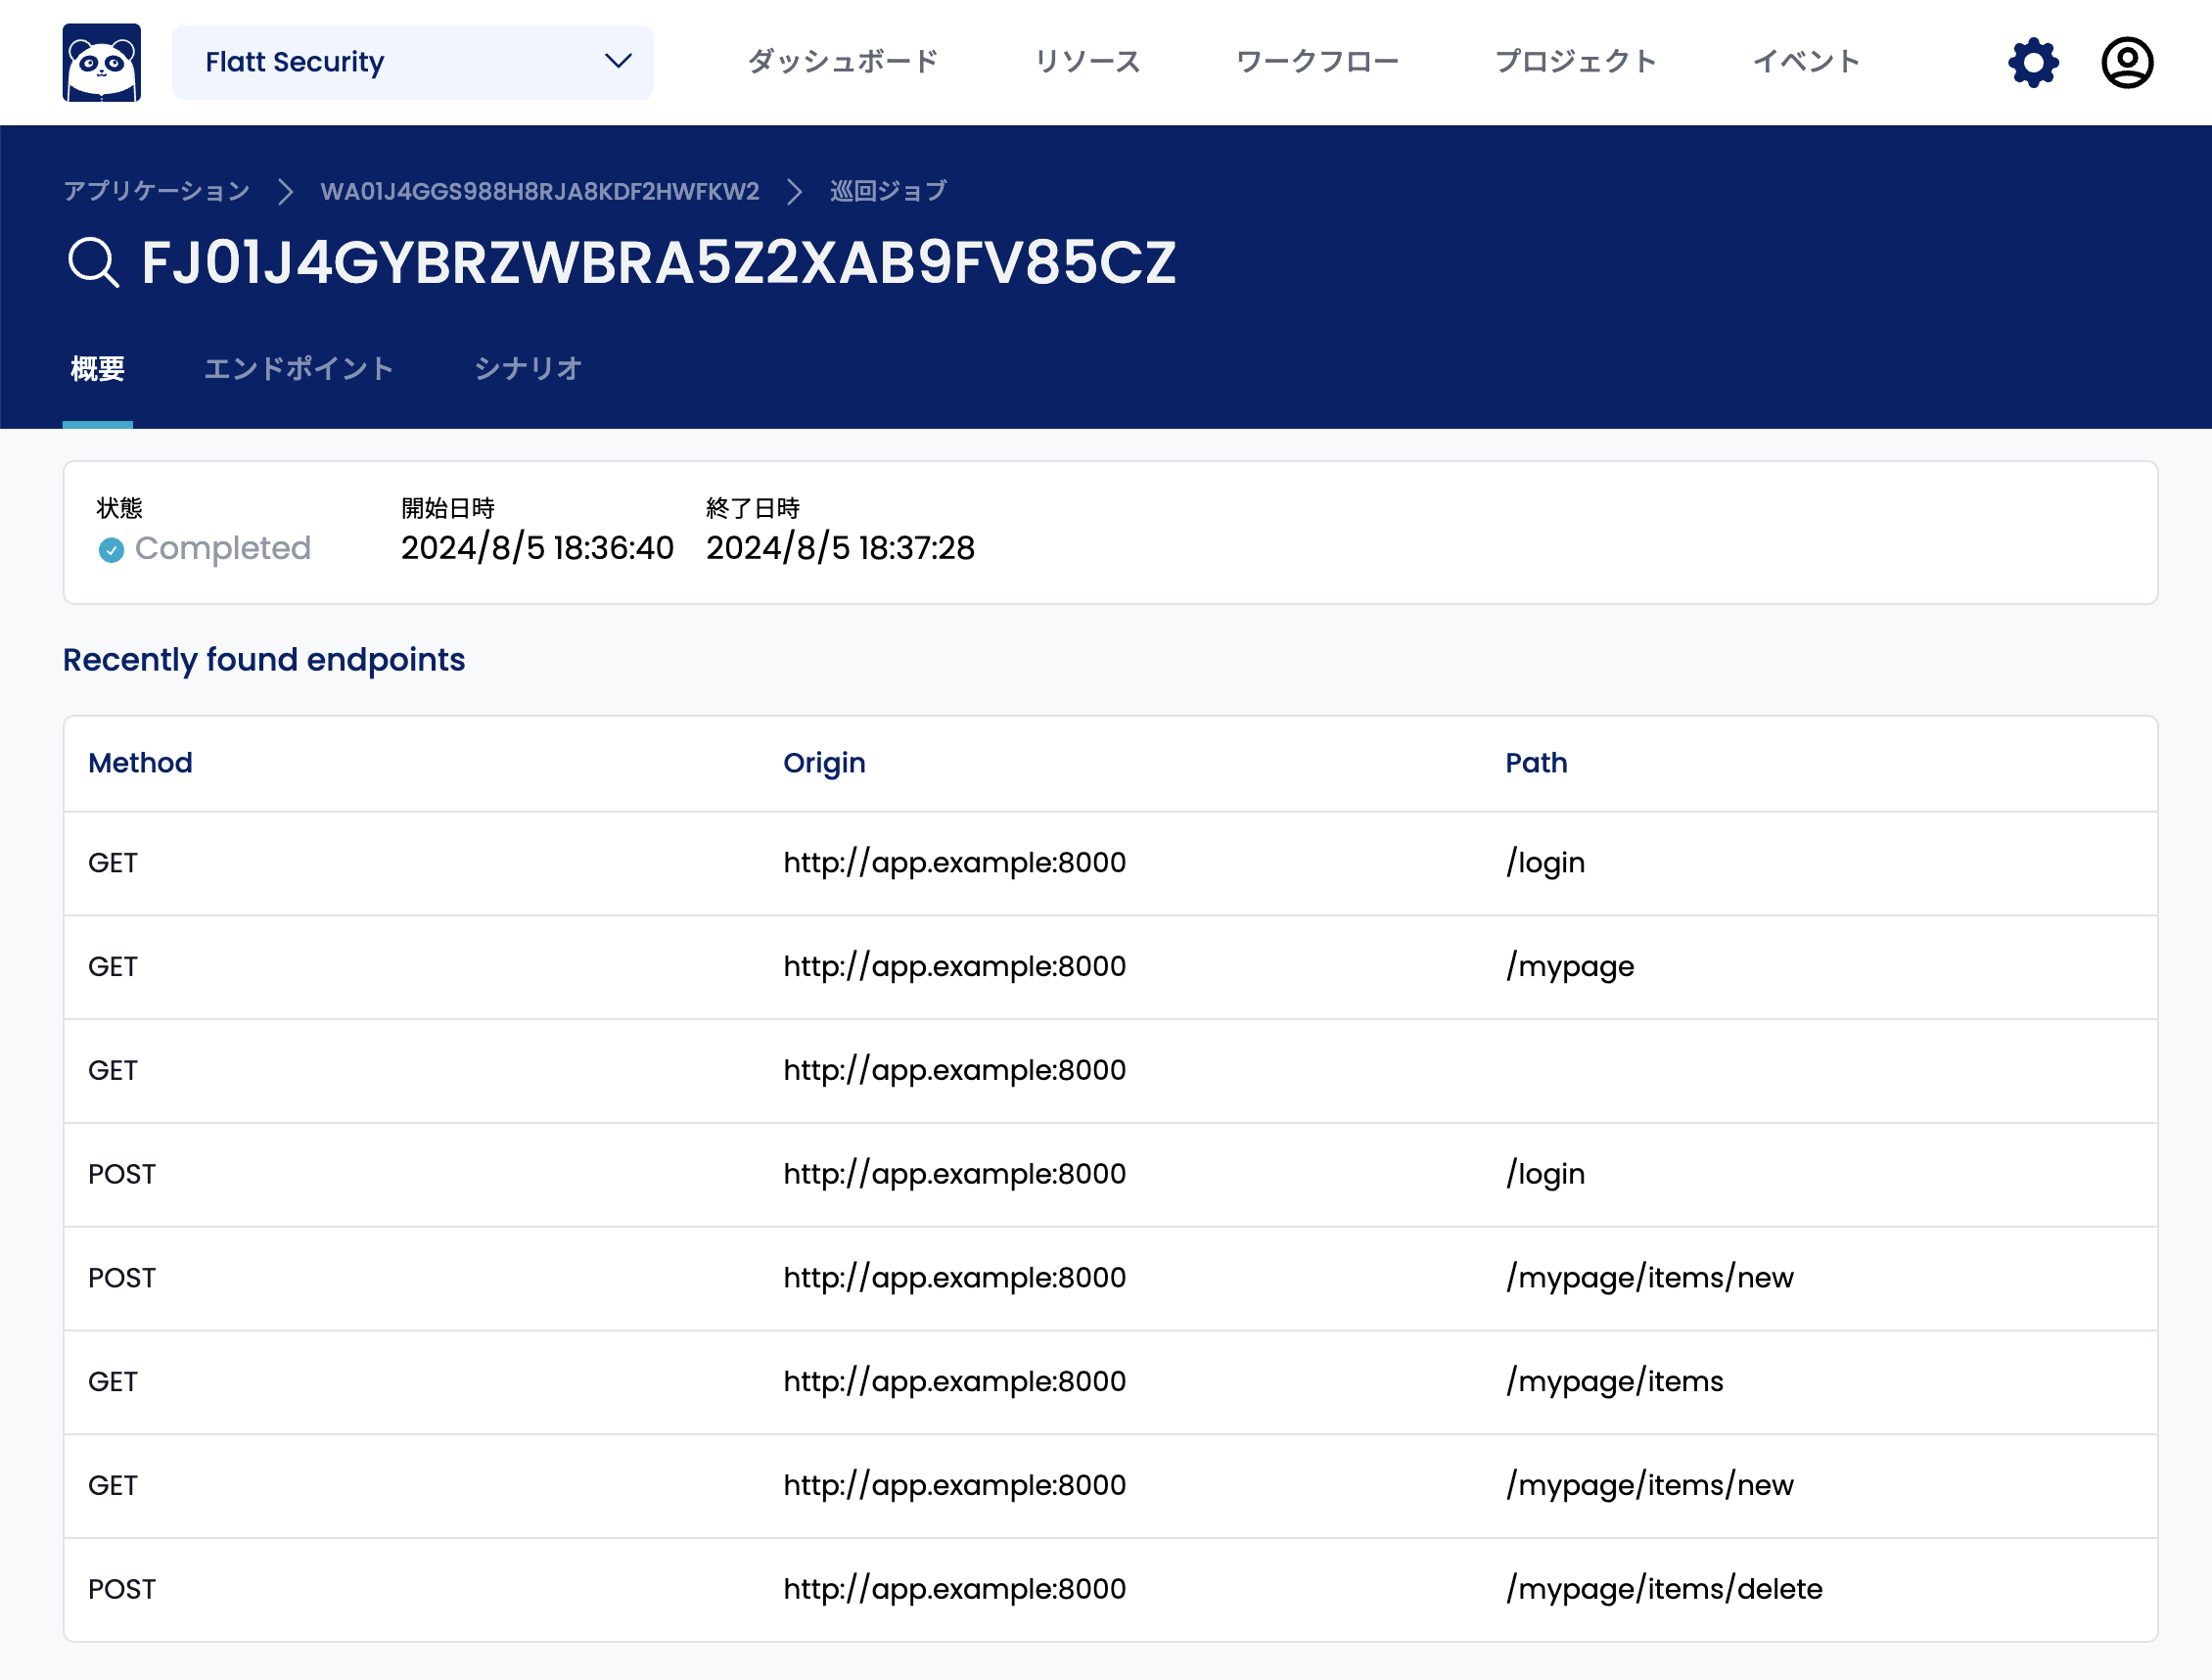Screen dimensions: 2212x1680
Task: Click the Method column header
Action: (x=140, y=763)
